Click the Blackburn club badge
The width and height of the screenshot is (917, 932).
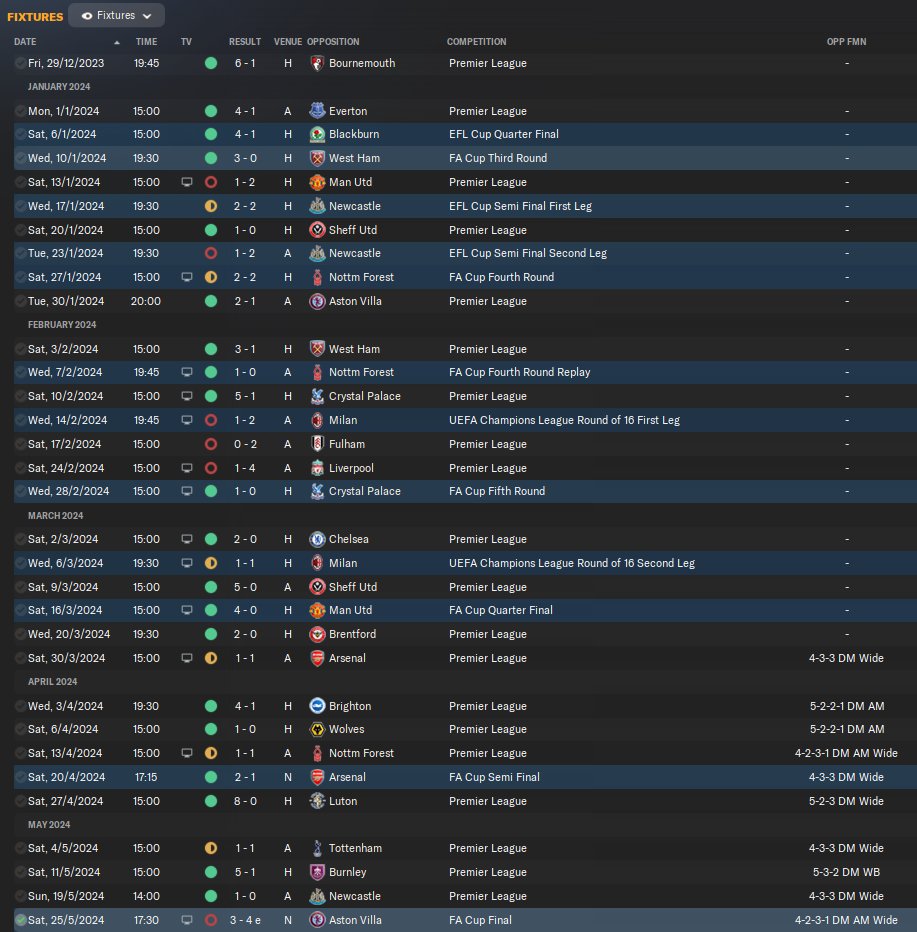[x=317, y=134]
